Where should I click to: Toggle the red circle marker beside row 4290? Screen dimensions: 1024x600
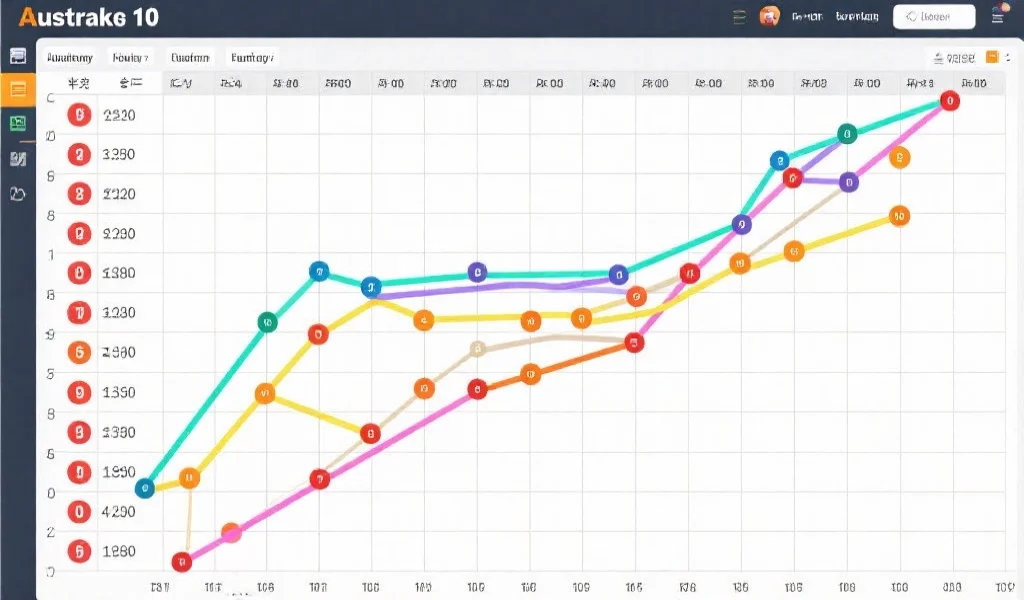point(78,511)
